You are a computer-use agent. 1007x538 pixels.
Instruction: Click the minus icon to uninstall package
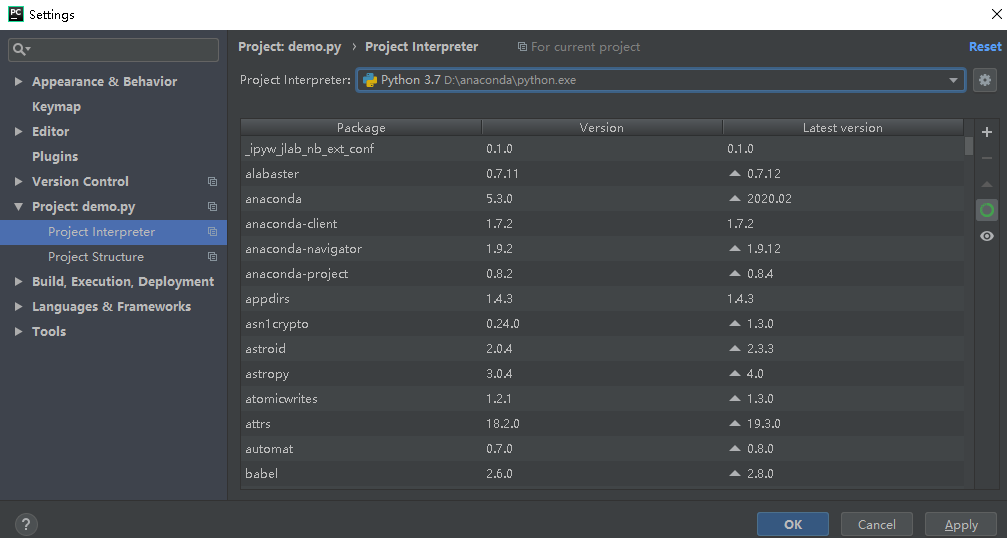point(987,158)
